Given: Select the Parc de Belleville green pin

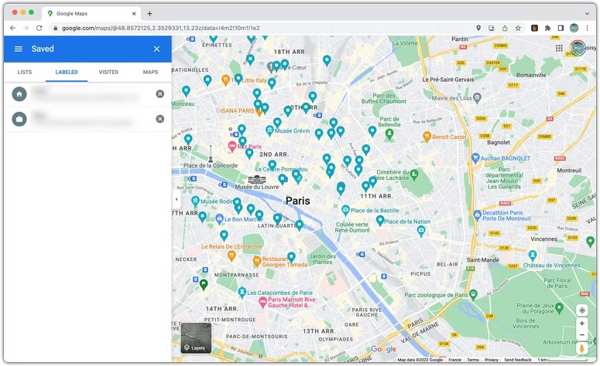Looking at the screenshot, I should (x=389, y=134).
